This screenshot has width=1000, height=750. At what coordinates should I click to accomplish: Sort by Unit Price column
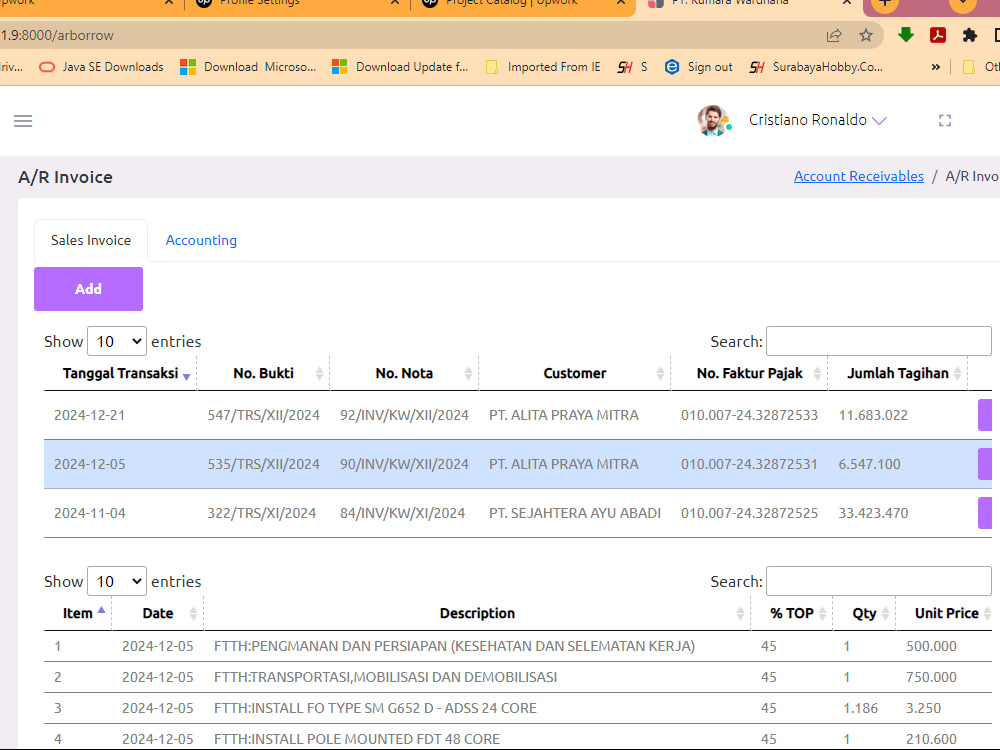[946, 614]
